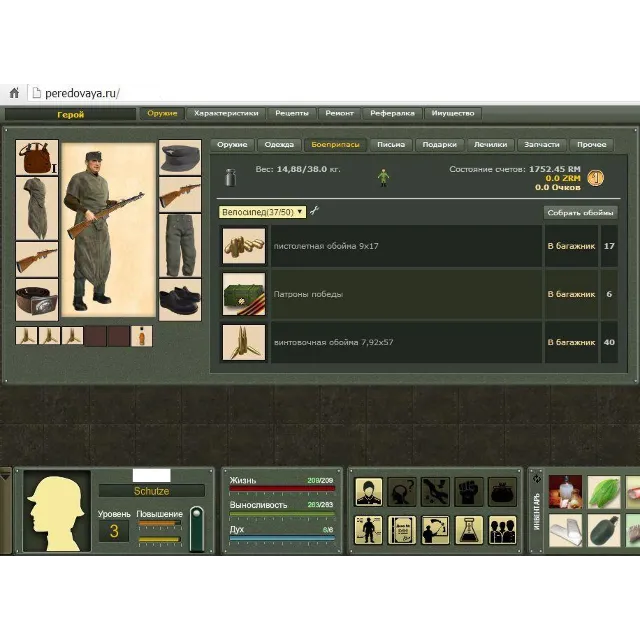Open the Прочее category tab
The height and width of the screenshot is (640, 640).
click(591, 144)
